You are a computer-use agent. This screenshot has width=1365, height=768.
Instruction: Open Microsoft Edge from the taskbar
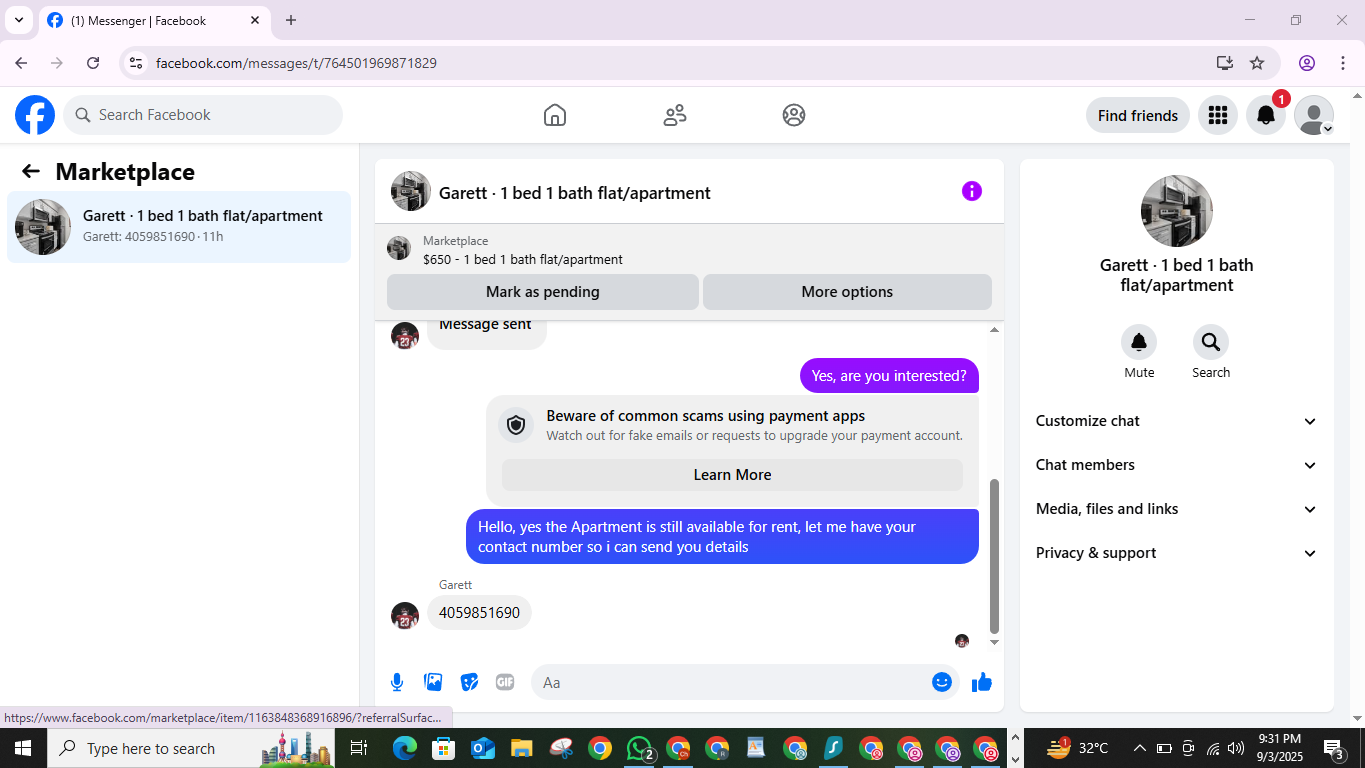point(404,748)
